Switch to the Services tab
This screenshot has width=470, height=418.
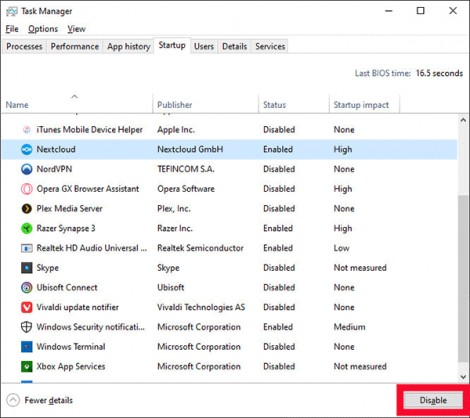270,46
